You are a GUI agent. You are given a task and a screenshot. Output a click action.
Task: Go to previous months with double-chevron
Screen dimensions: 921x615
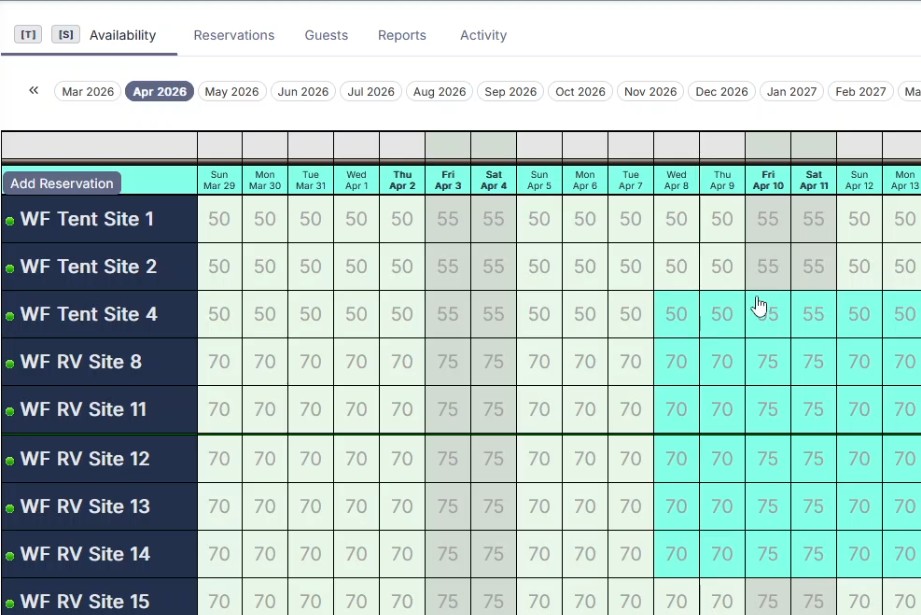click(33, 91)
